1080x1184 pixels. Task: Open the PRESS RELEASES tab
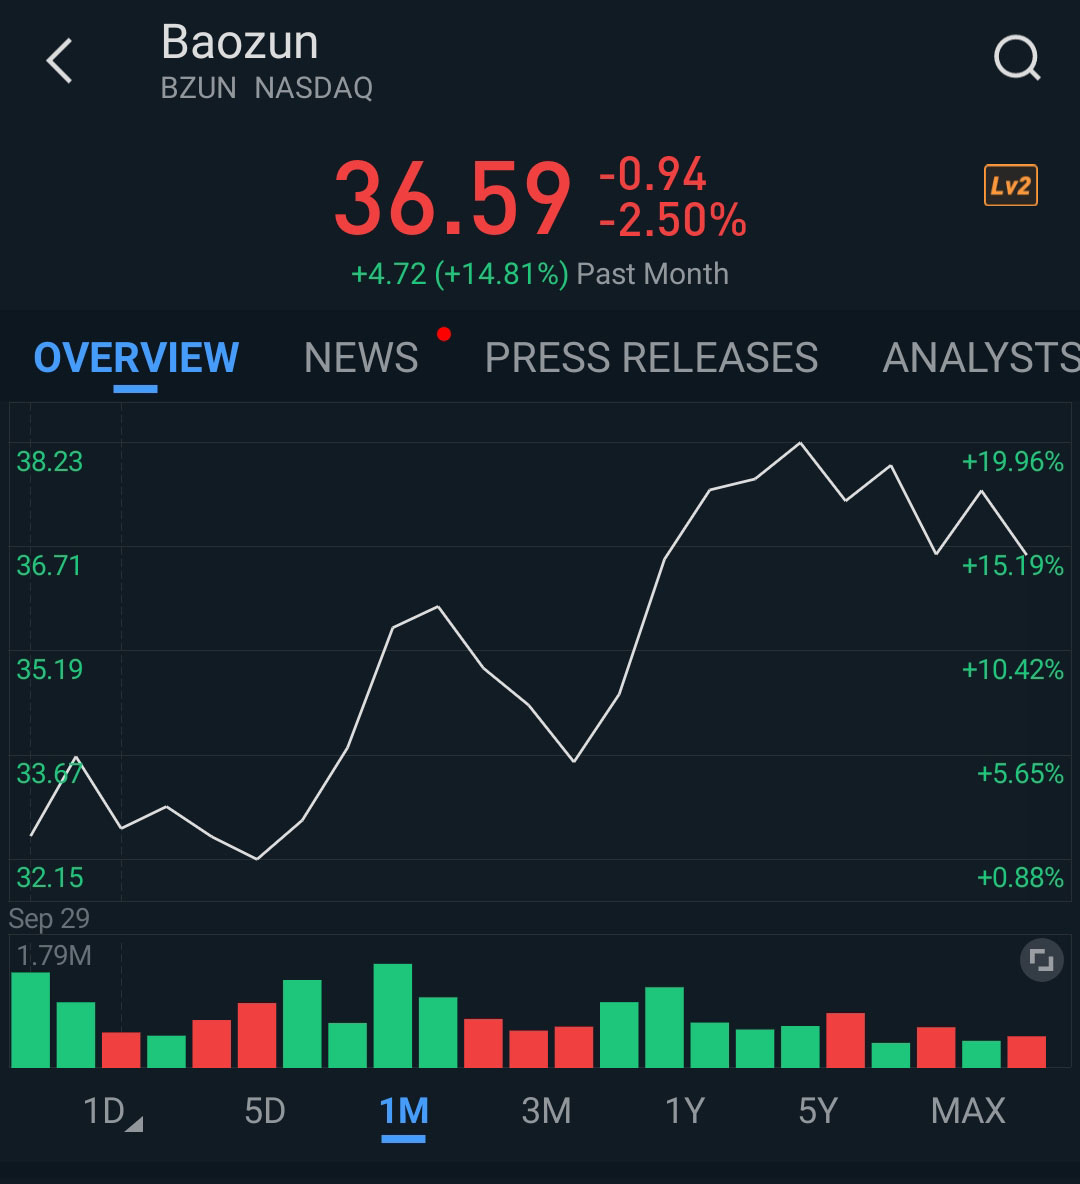point(651,357)
